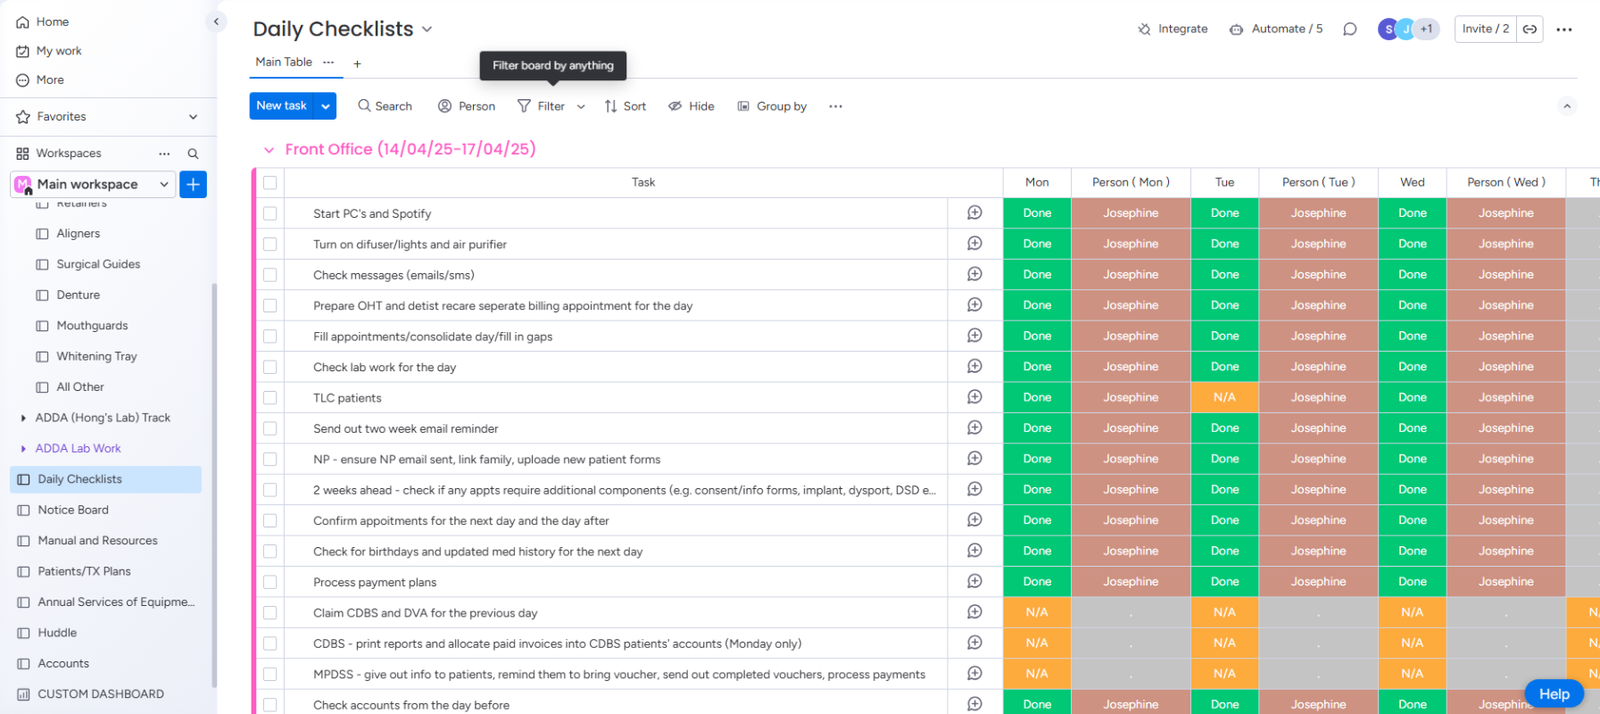Search workspaces with magnifier icon

click(193, 154)
